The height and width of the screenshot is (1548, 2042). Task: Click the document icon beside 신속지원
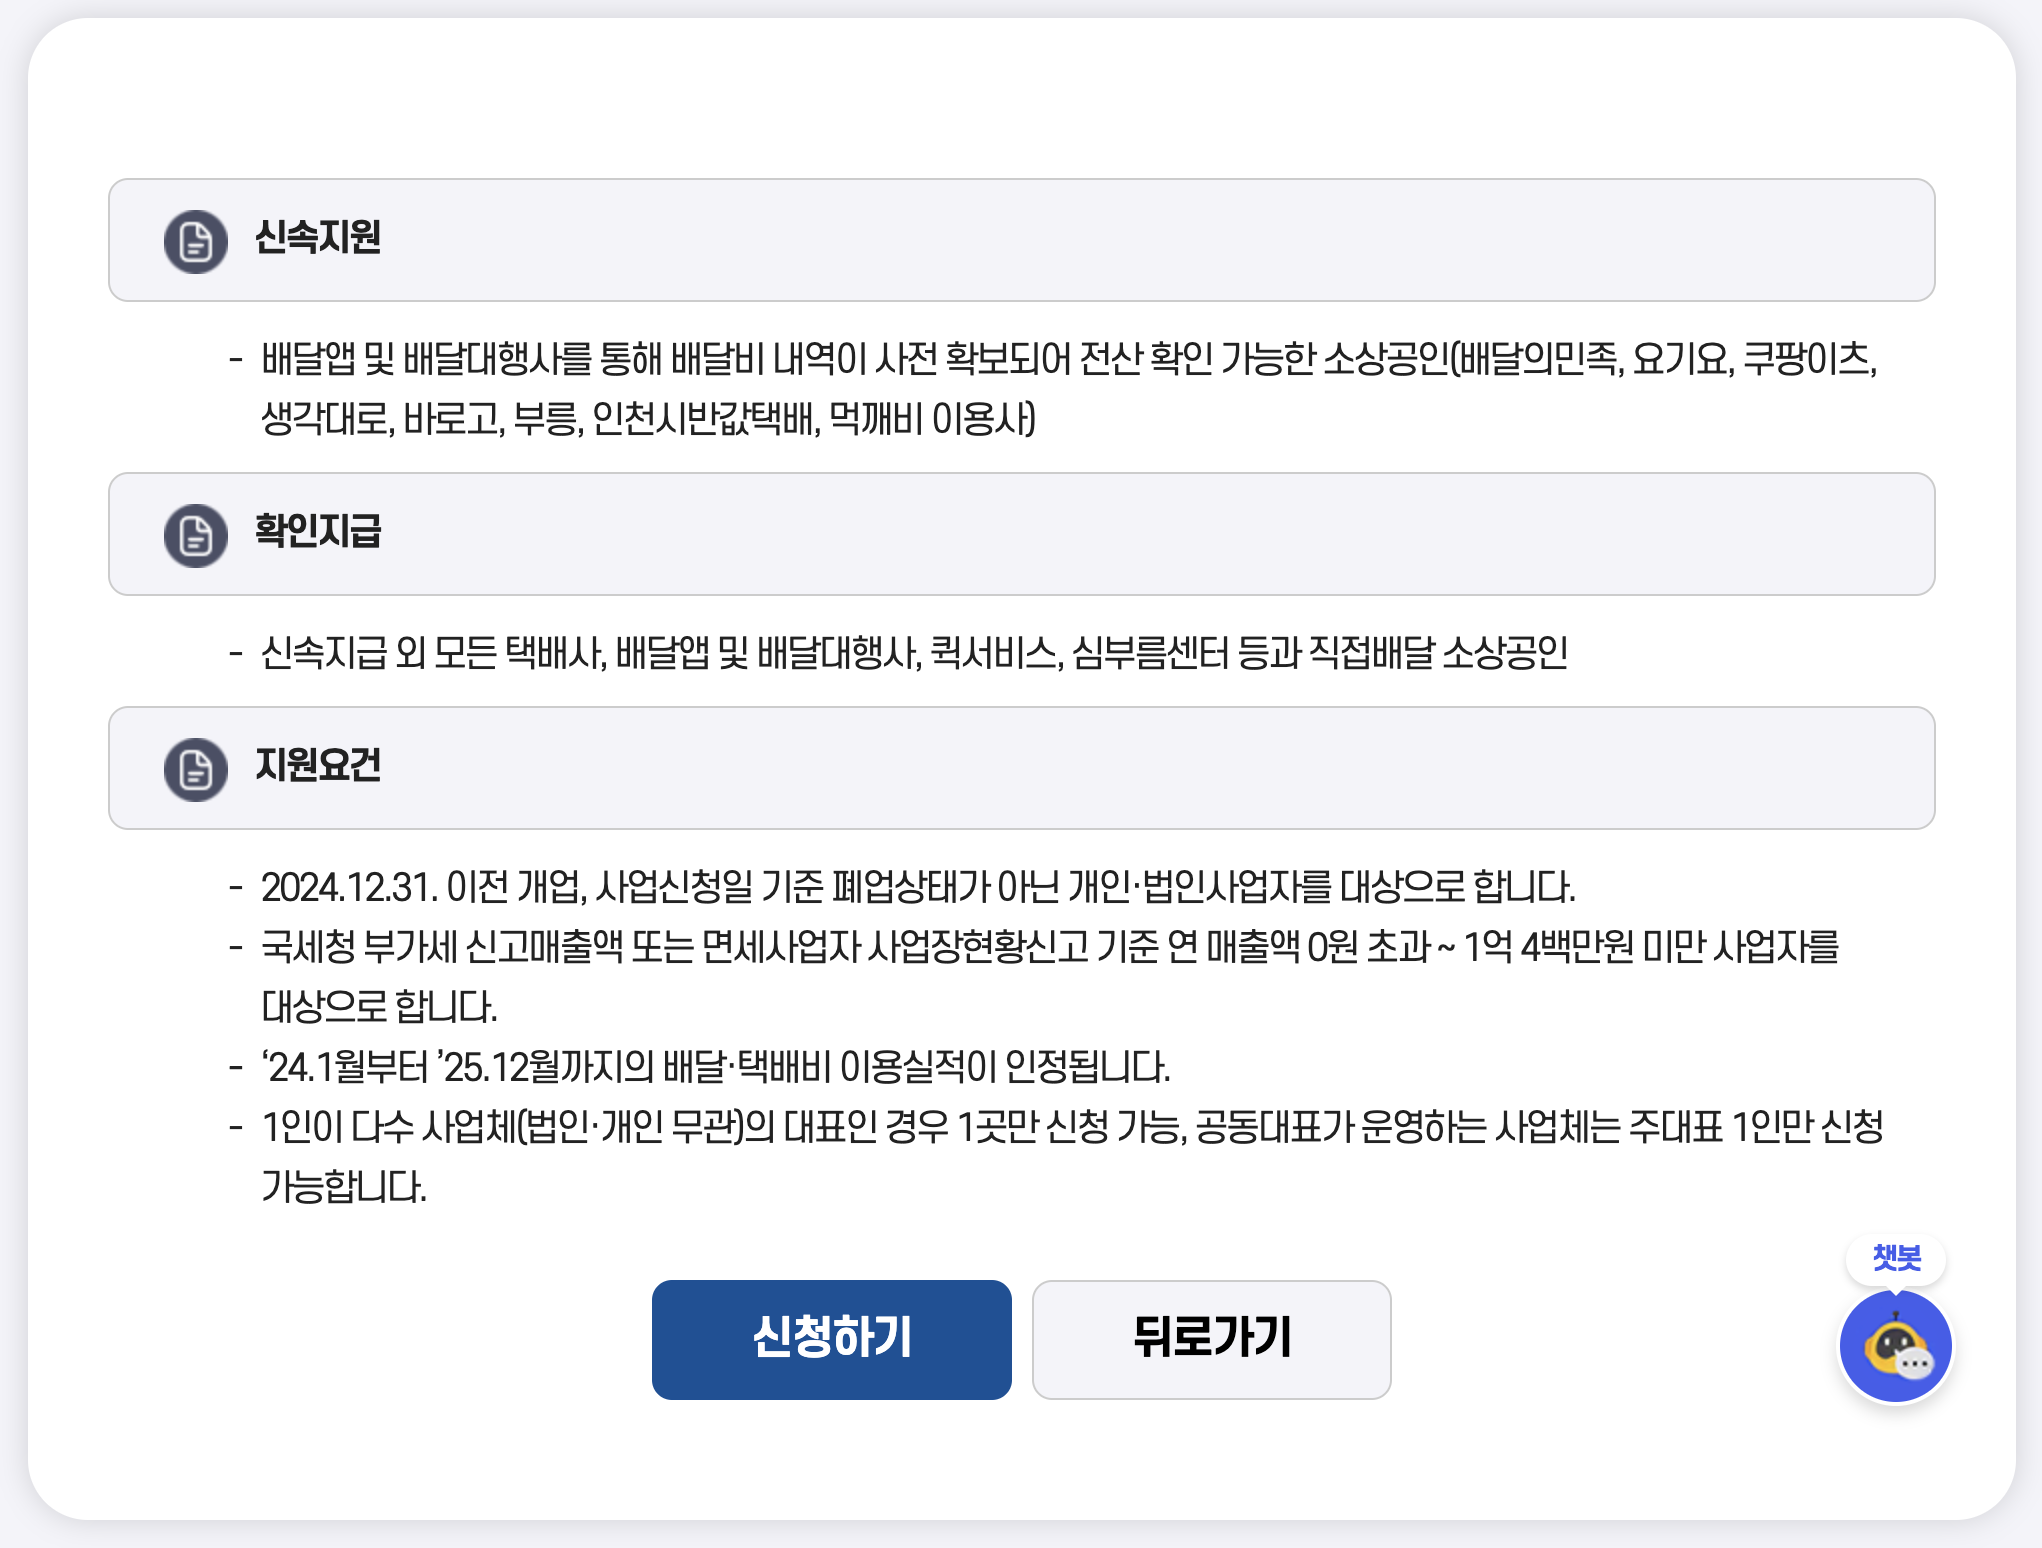tap(196, 241)
